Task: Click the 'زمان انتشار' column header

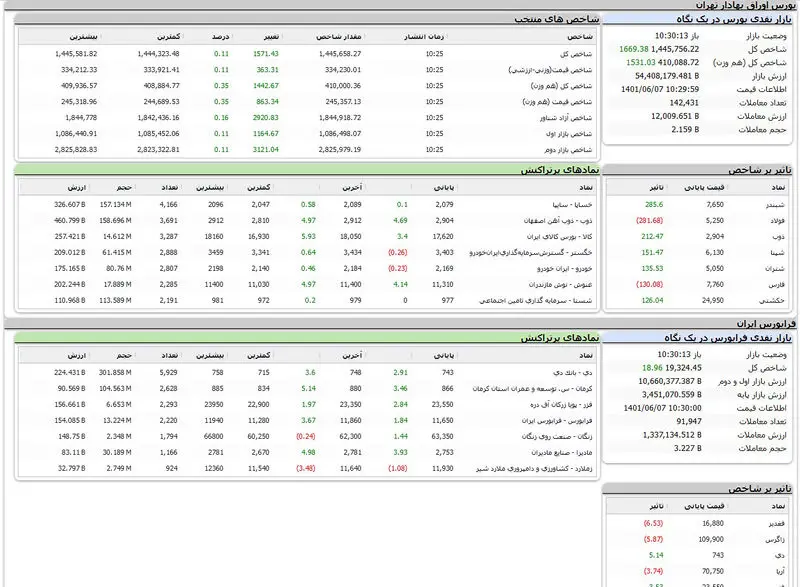Action: 424,37
